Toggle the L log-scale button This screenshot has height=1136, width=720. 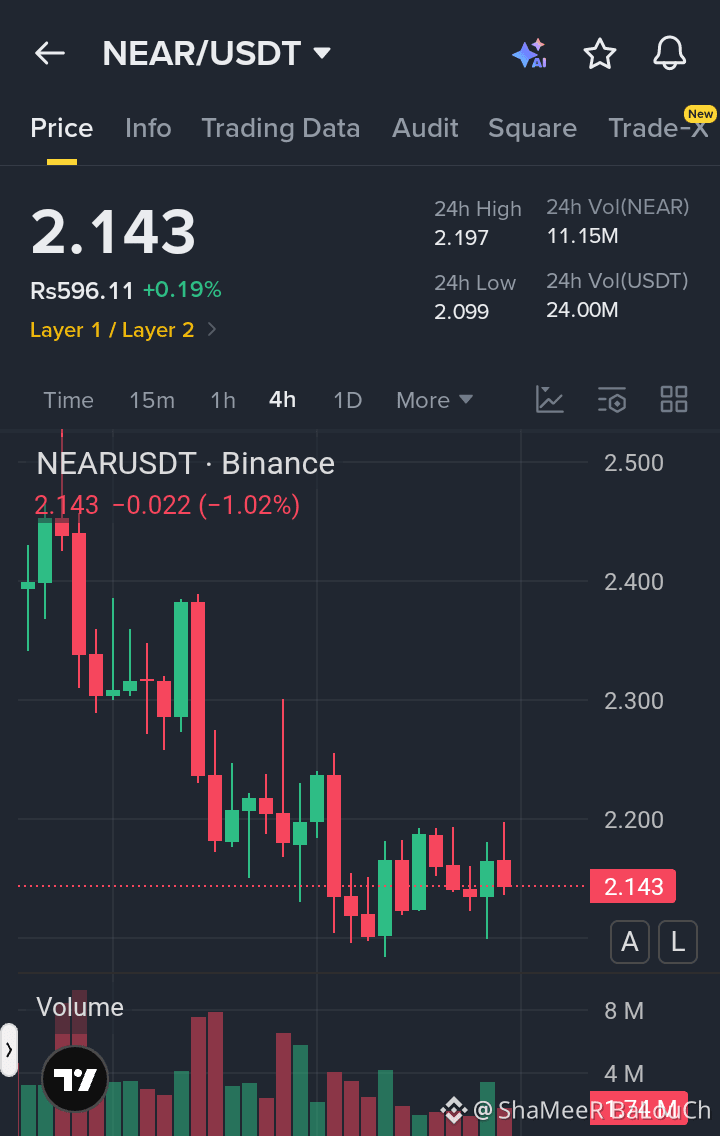[x=677, y=942]
